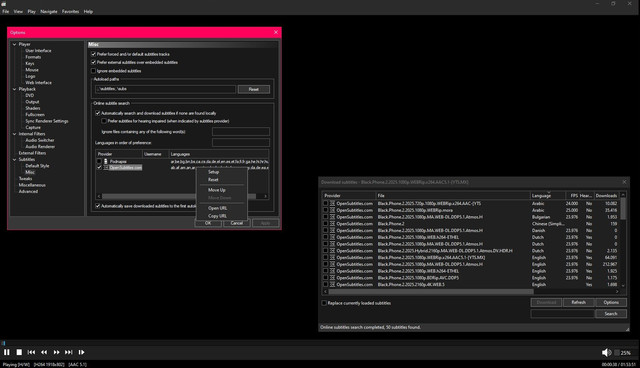
Task: Enable Prefer subtitles for hearing impaired
Action: 104,121
